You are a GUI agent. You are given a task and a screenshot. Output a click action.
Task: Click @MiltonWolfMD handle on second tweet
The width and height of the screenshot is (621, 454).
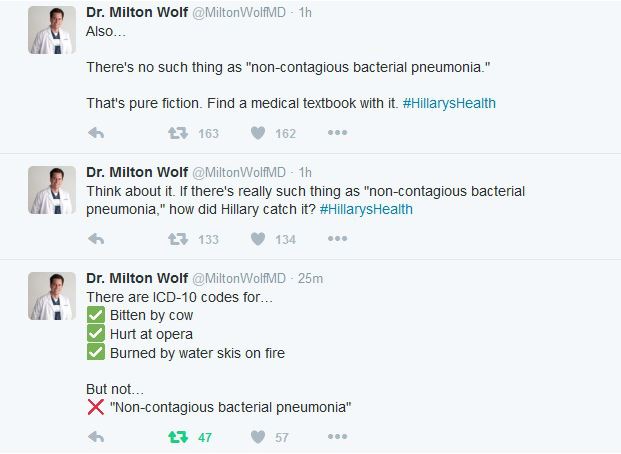[x=238, y=172]
